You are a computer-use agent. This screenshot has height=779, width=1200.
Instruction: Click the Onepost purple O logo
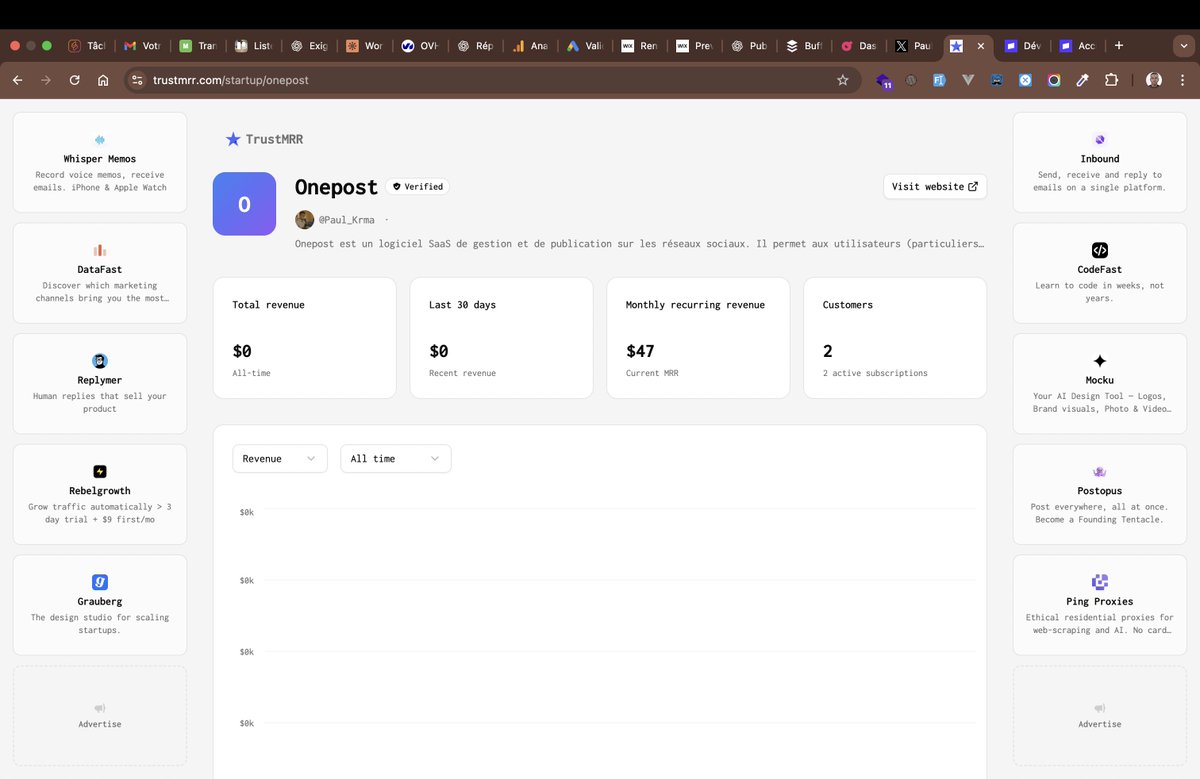pos(244,204)
